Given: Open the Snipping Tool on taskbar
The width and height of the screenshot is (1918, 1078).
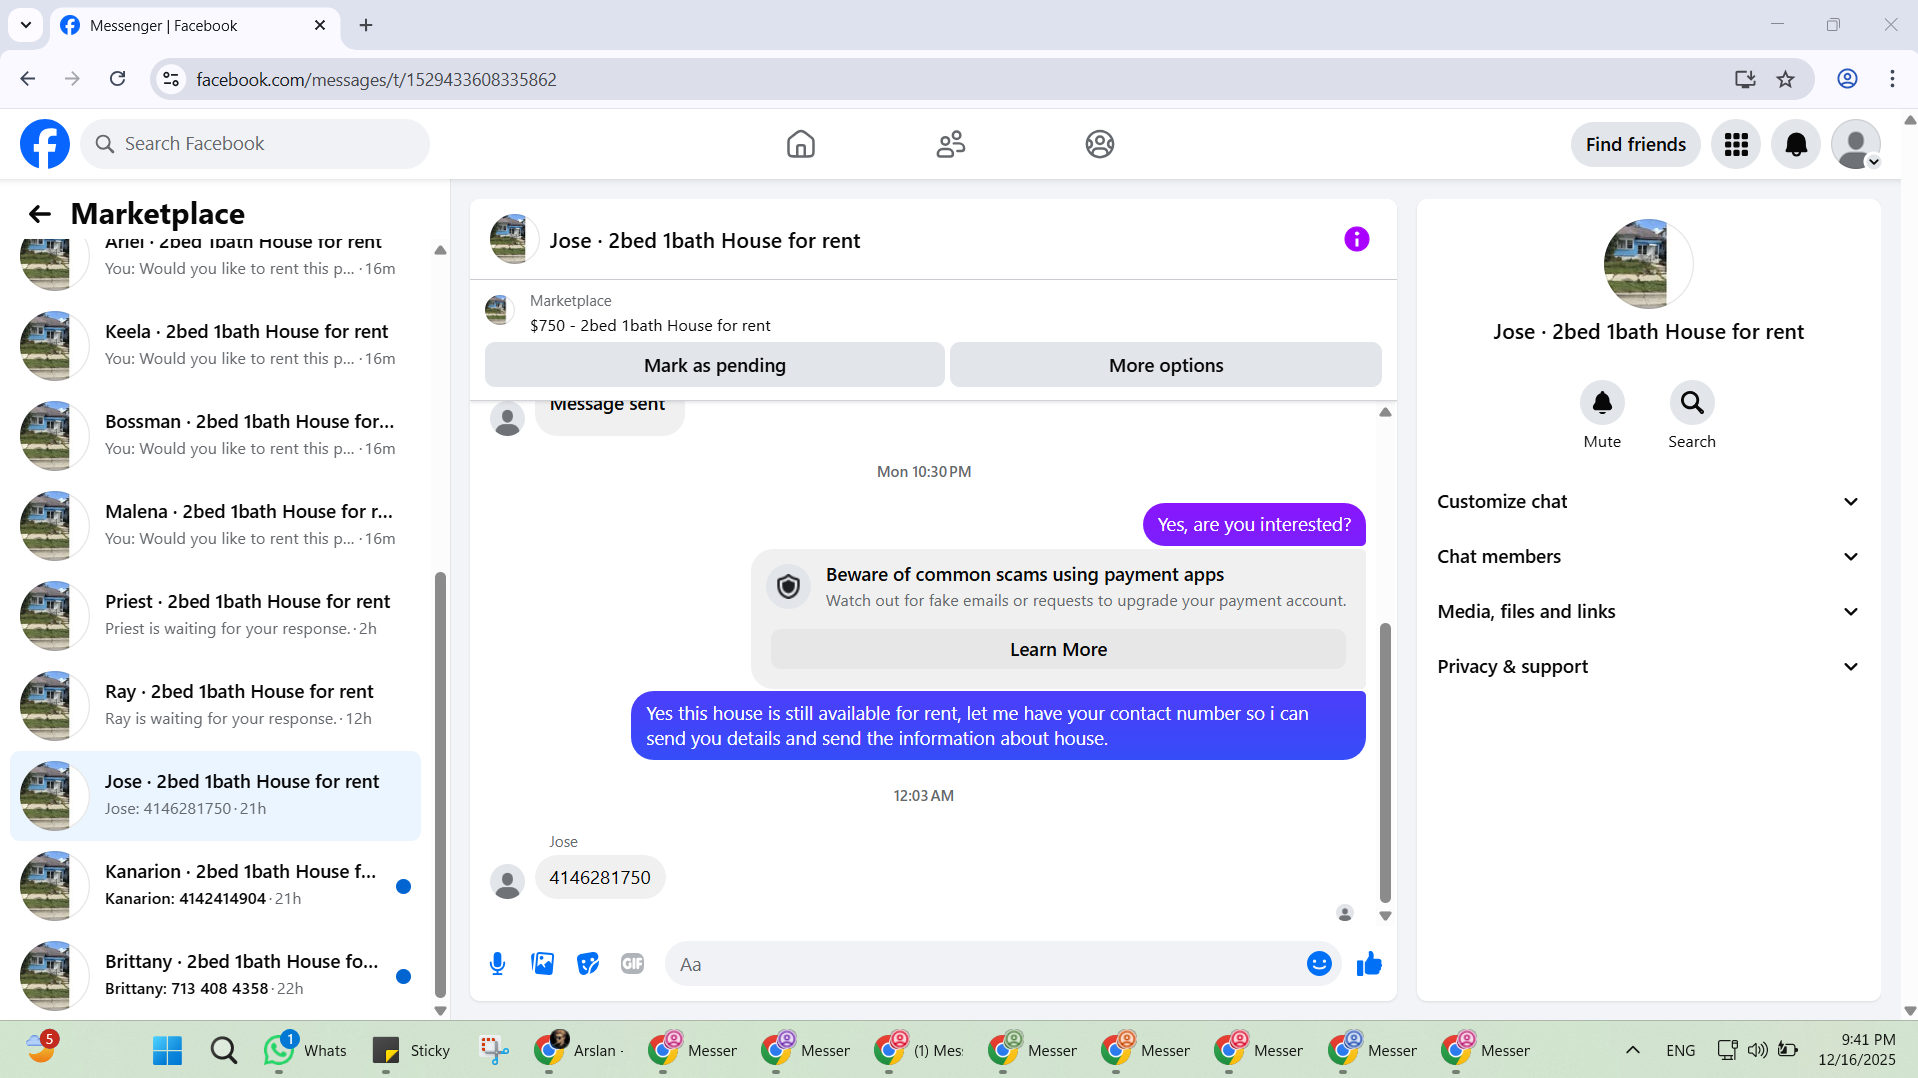Looking at the screenshot, I should 494,1050.
